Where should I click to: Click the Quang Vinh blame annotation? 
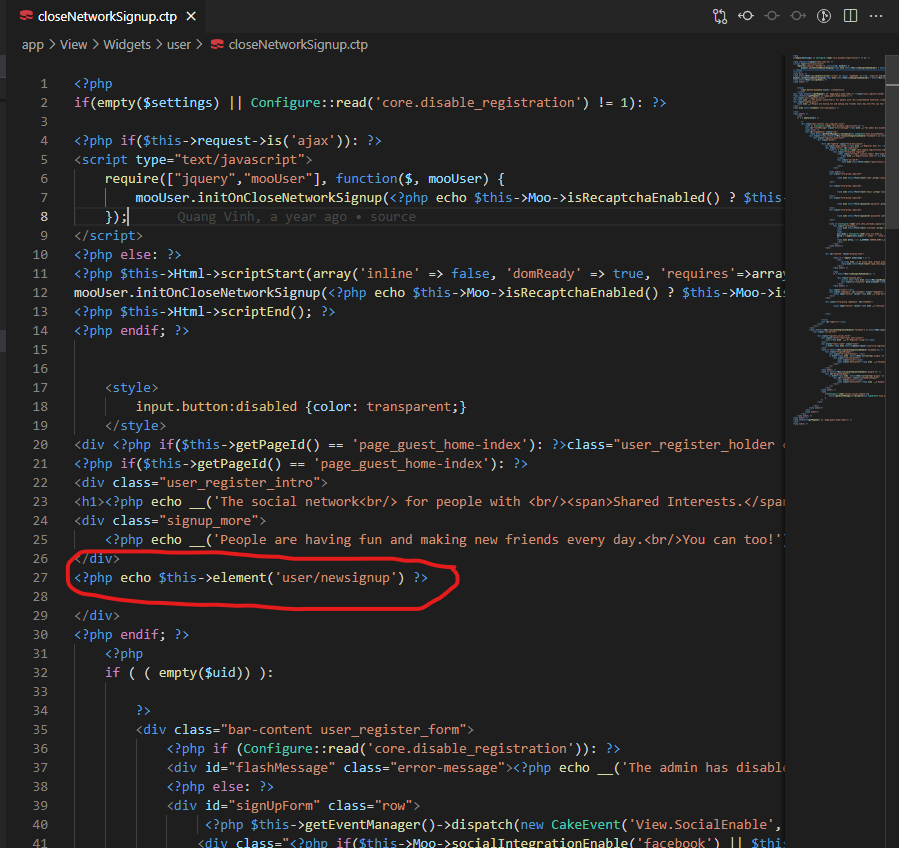coord(296,217)
